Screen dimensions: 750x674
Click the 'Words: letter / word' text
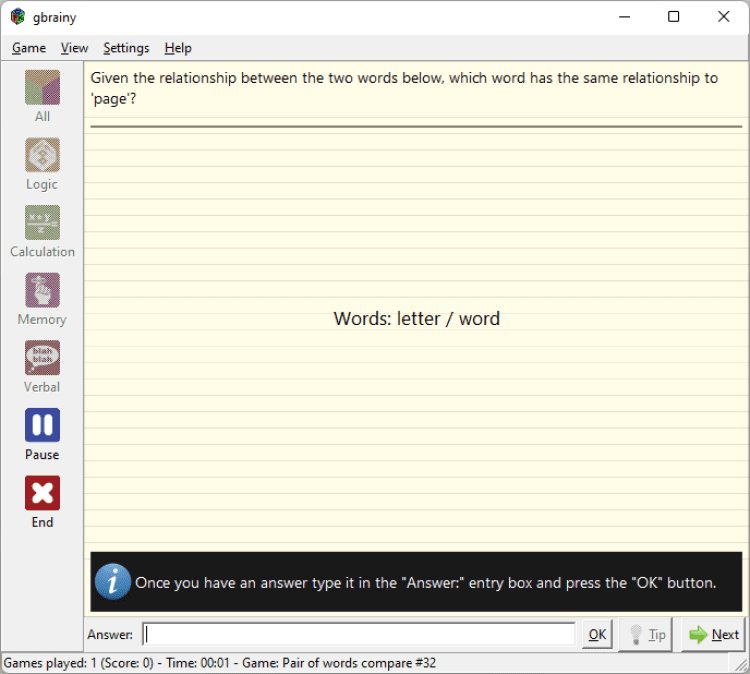(x=417, y=319)
